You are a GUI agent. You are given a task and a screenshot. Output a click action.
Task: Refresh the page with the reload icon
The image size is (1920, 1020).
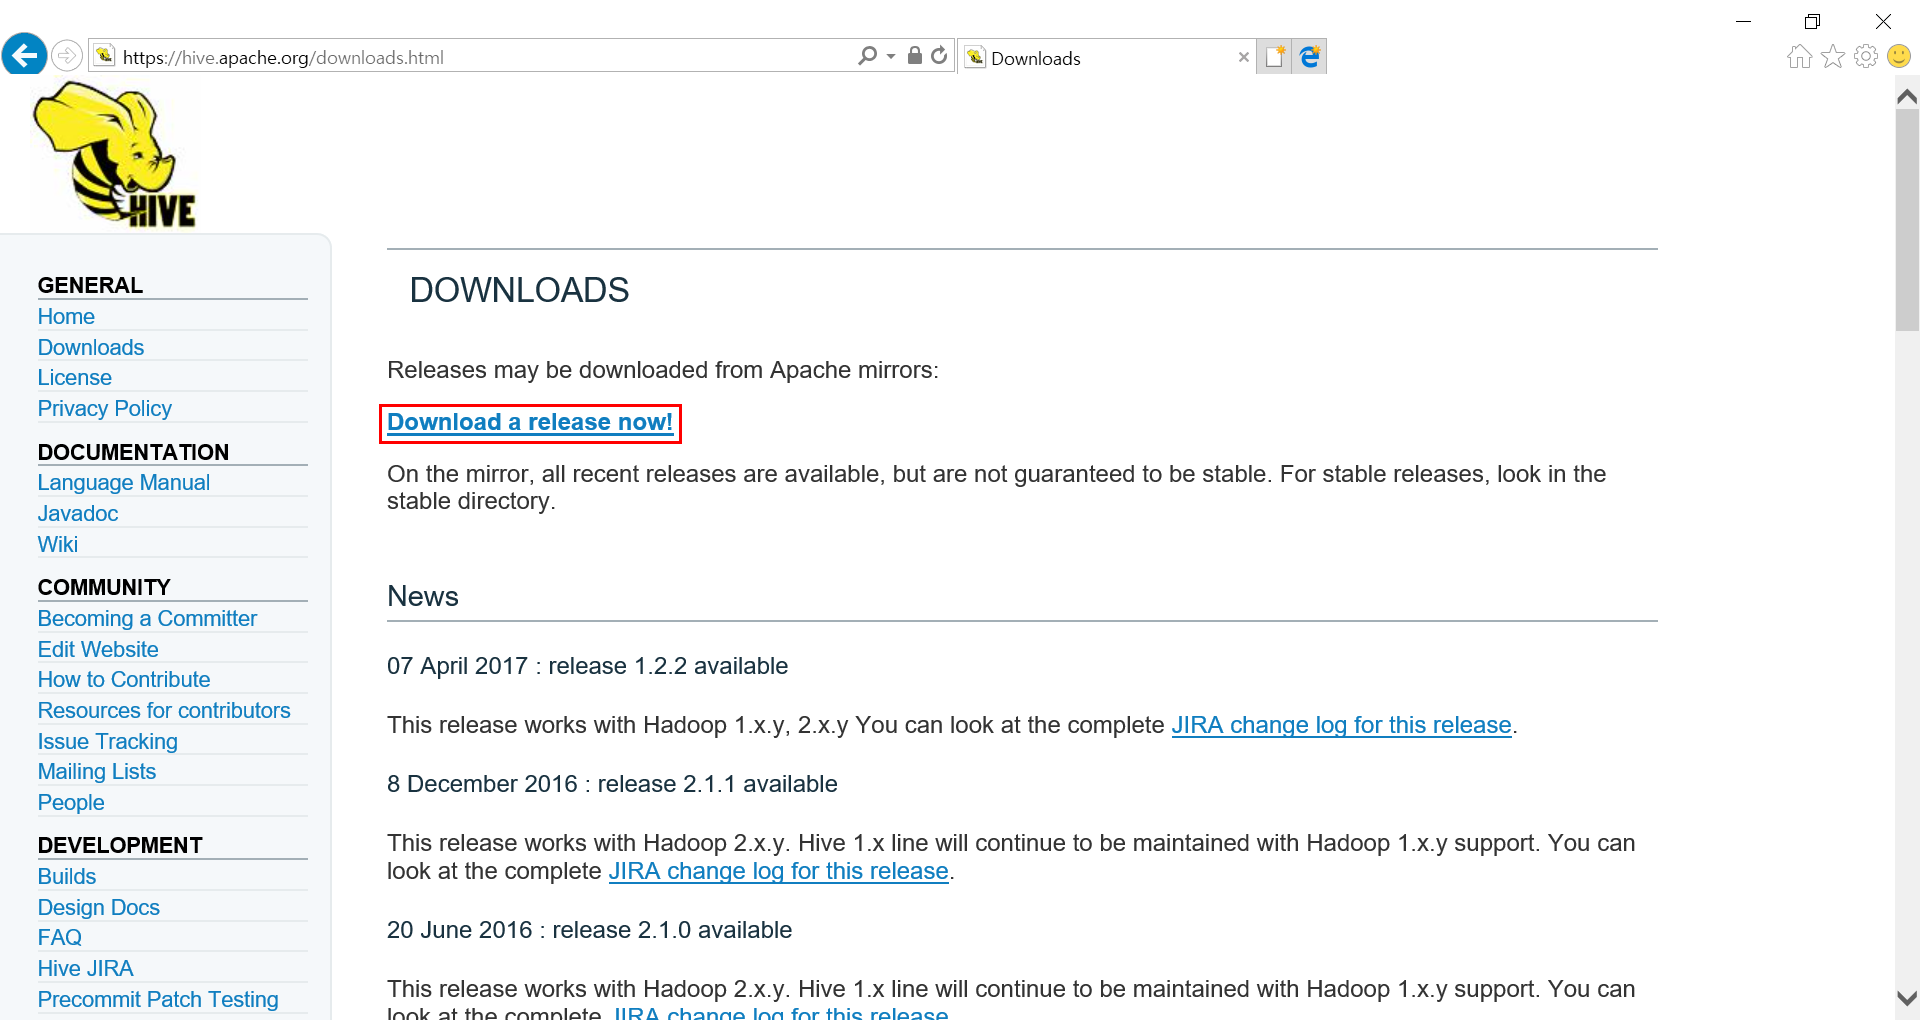[939, 56]
